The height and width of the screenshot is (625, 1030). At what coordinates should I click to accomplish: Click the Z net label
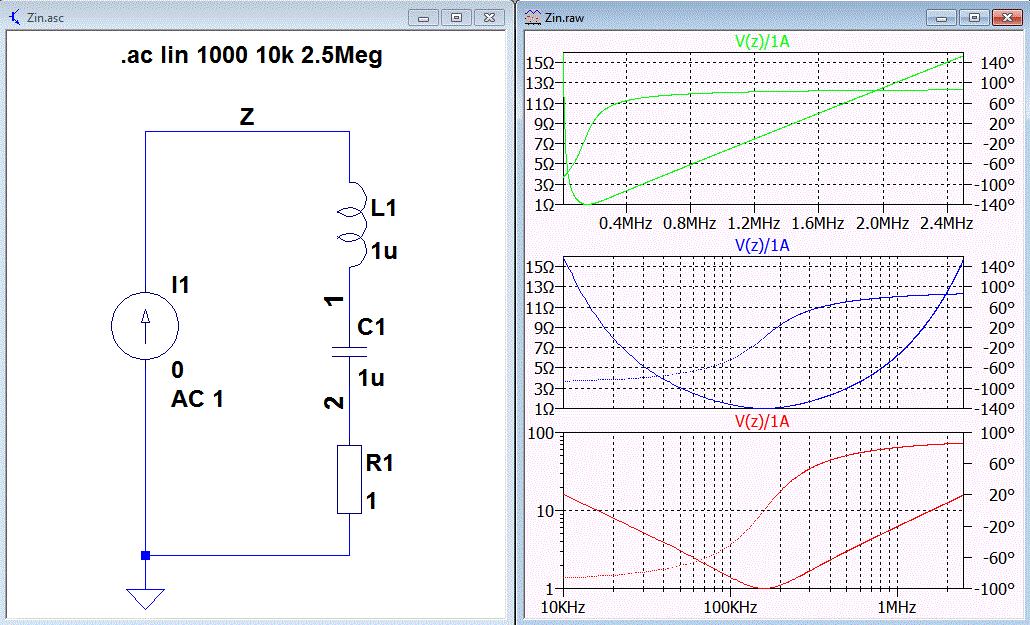point(246,117)
